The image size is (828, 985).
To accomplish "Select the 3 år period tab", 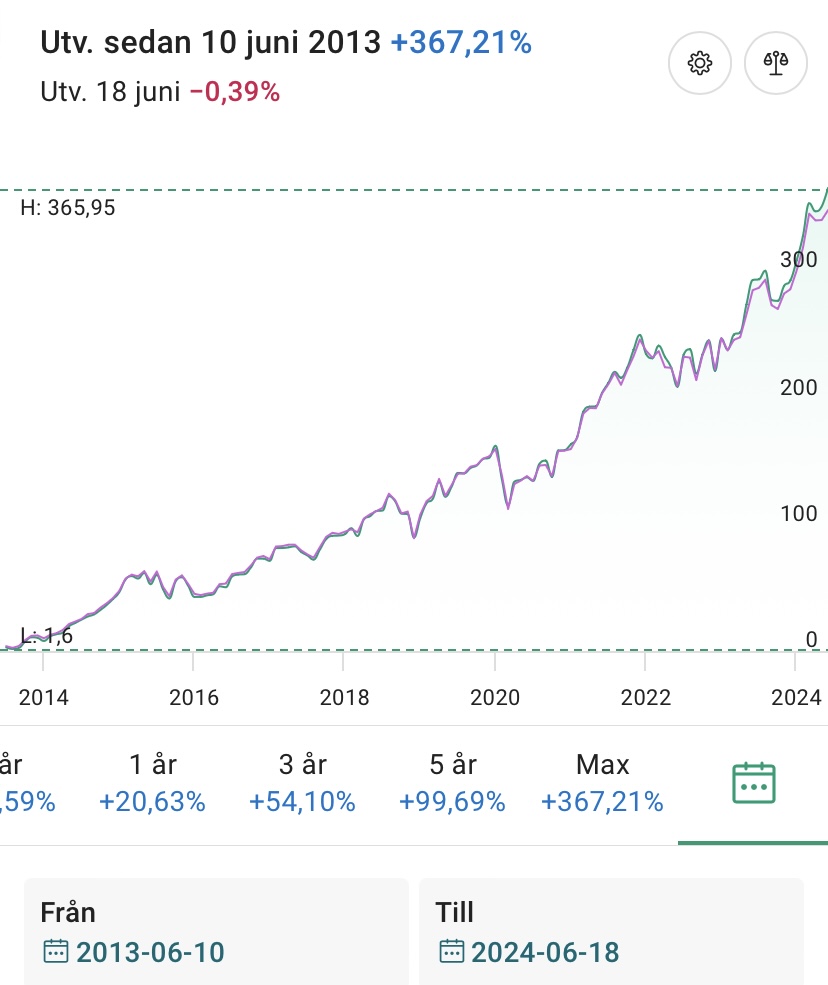I will (303, 783).
